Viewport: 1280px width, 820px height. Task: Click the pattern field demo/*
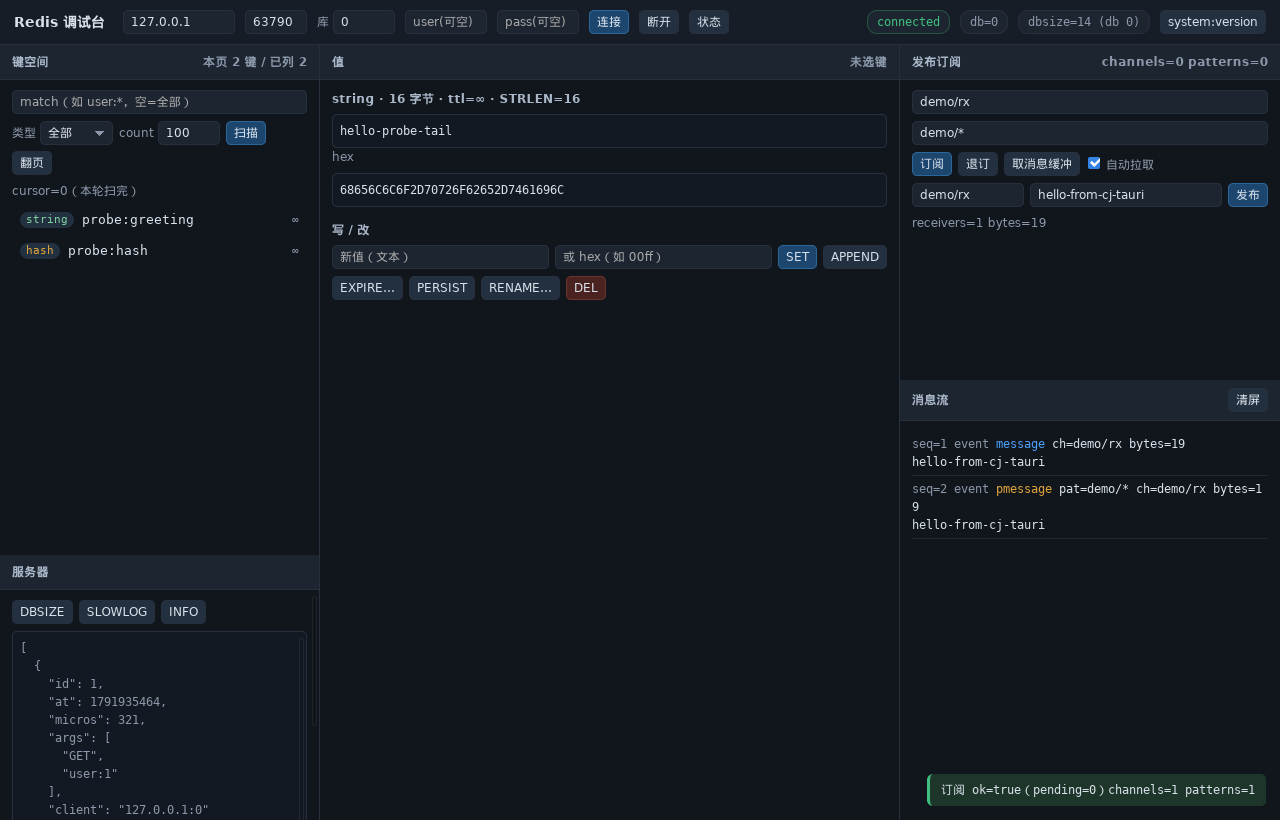1090,133
